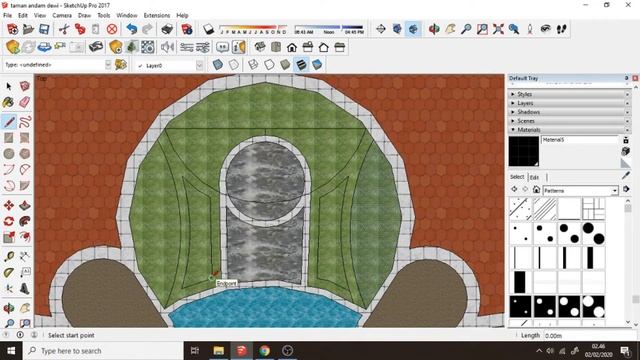Enable Wireframe face style
The width and height of the screenshot is (640, 360).
(x=253, y=64)
